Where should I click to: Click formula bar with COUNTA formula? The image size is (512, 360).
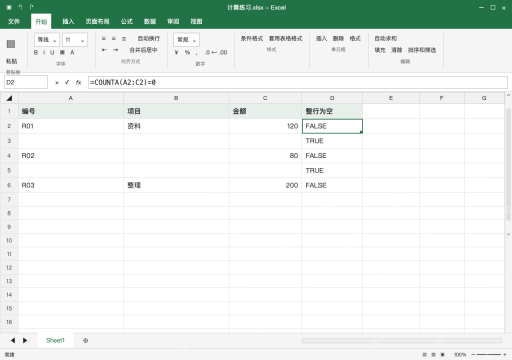(x=298, y=82)
